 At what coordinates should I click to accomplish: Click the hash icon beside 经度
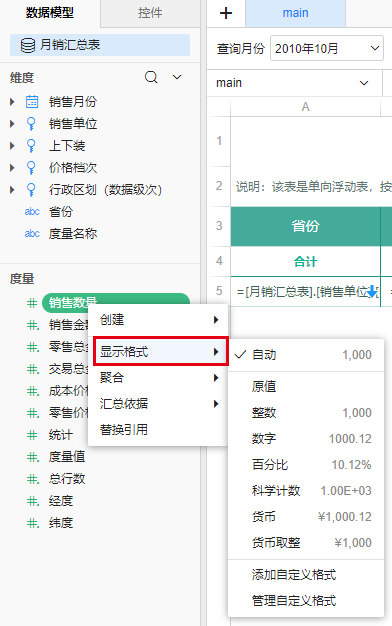pos(33,501)
